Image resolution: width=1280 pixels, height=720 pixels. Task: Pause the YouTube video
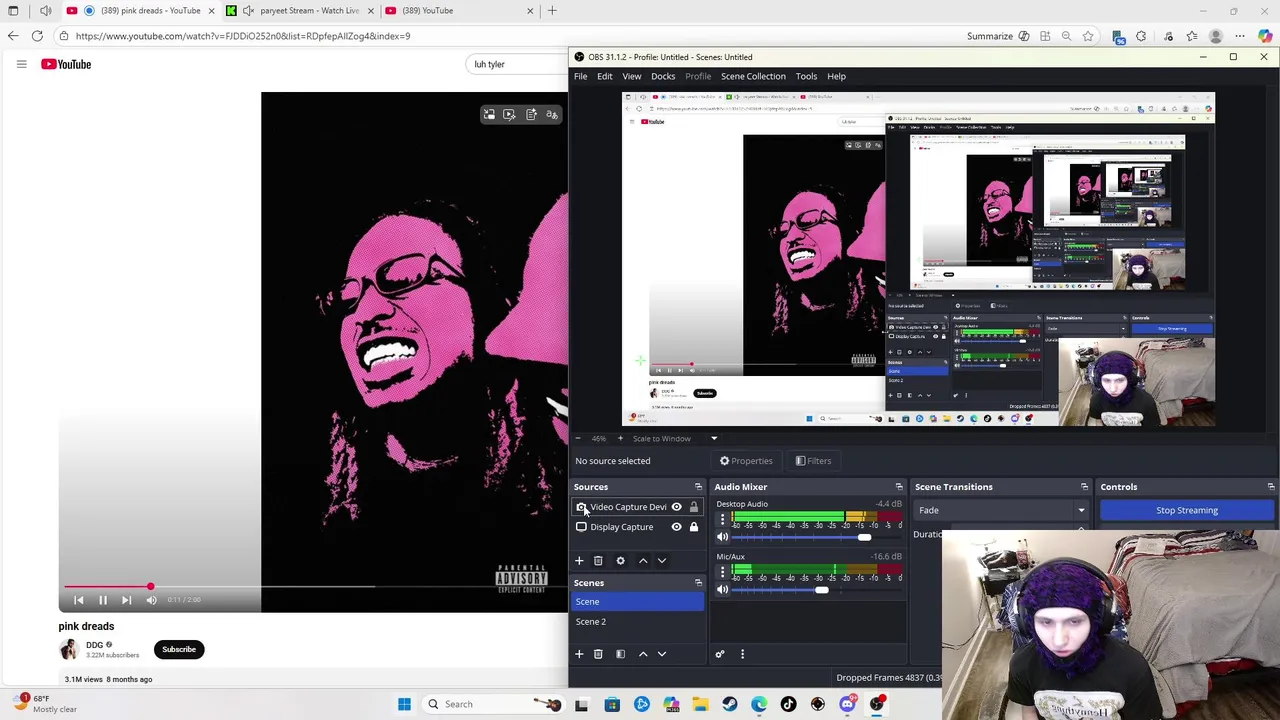pos(102,600)
